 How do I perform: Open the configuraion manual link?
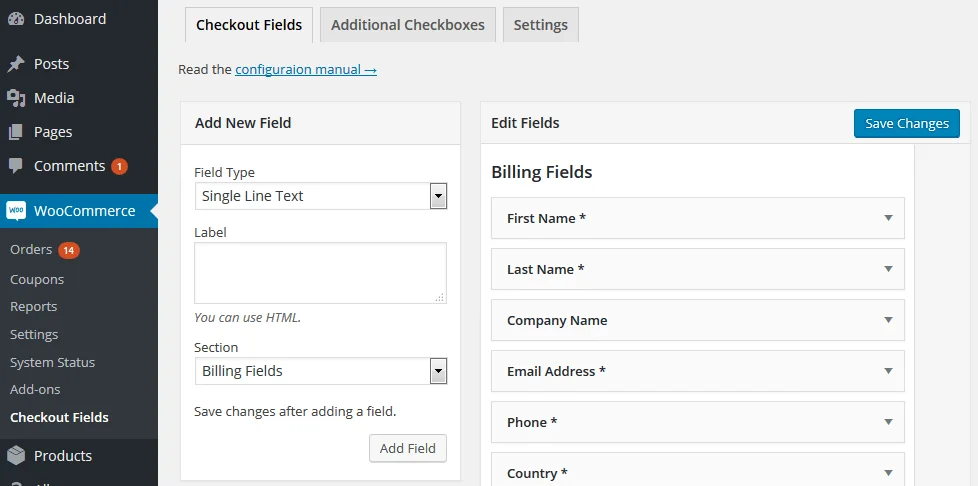point(306,69)
